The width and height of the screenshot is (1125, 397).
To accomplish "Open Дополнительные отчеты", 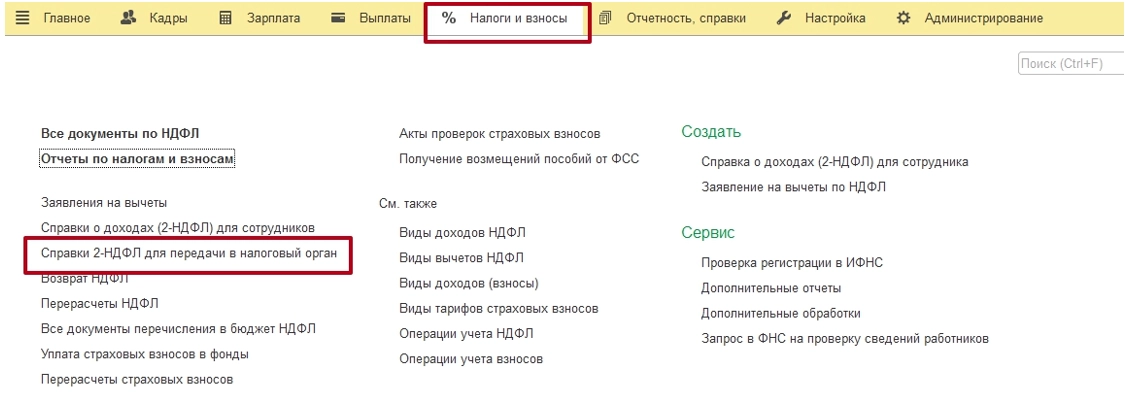I will click(771, 289).
